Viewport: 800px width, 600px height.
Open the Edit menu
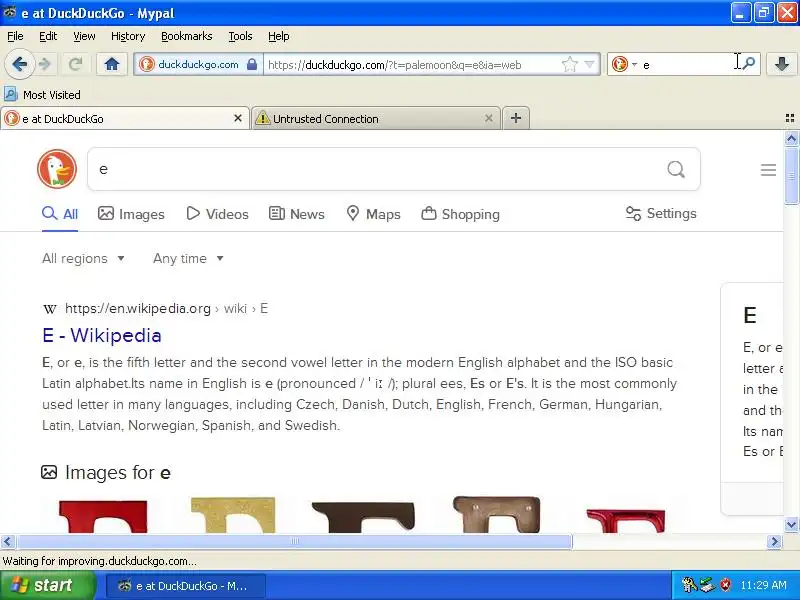coord(48,36)
